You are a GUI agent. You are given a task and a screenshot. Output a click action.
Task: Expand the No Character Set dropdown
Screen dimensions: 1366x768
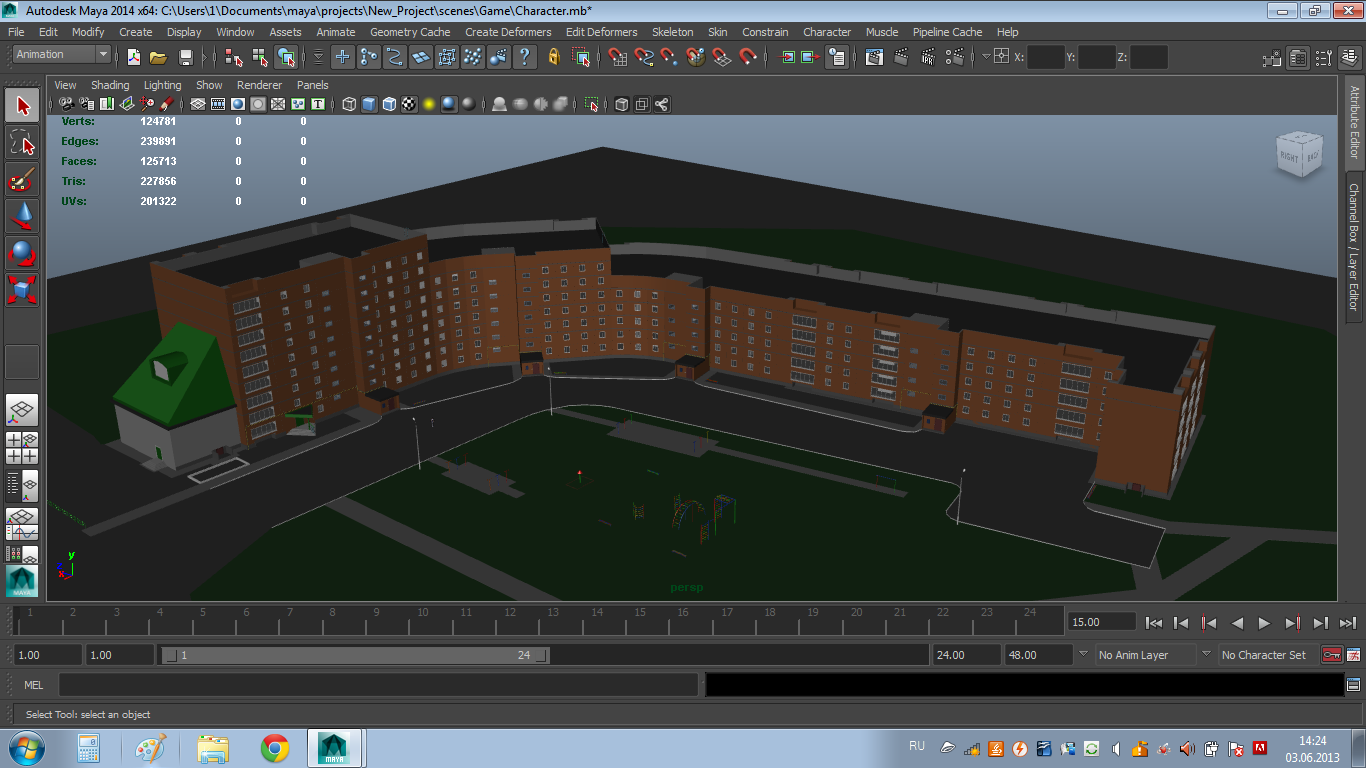(x=1264, y=655)
